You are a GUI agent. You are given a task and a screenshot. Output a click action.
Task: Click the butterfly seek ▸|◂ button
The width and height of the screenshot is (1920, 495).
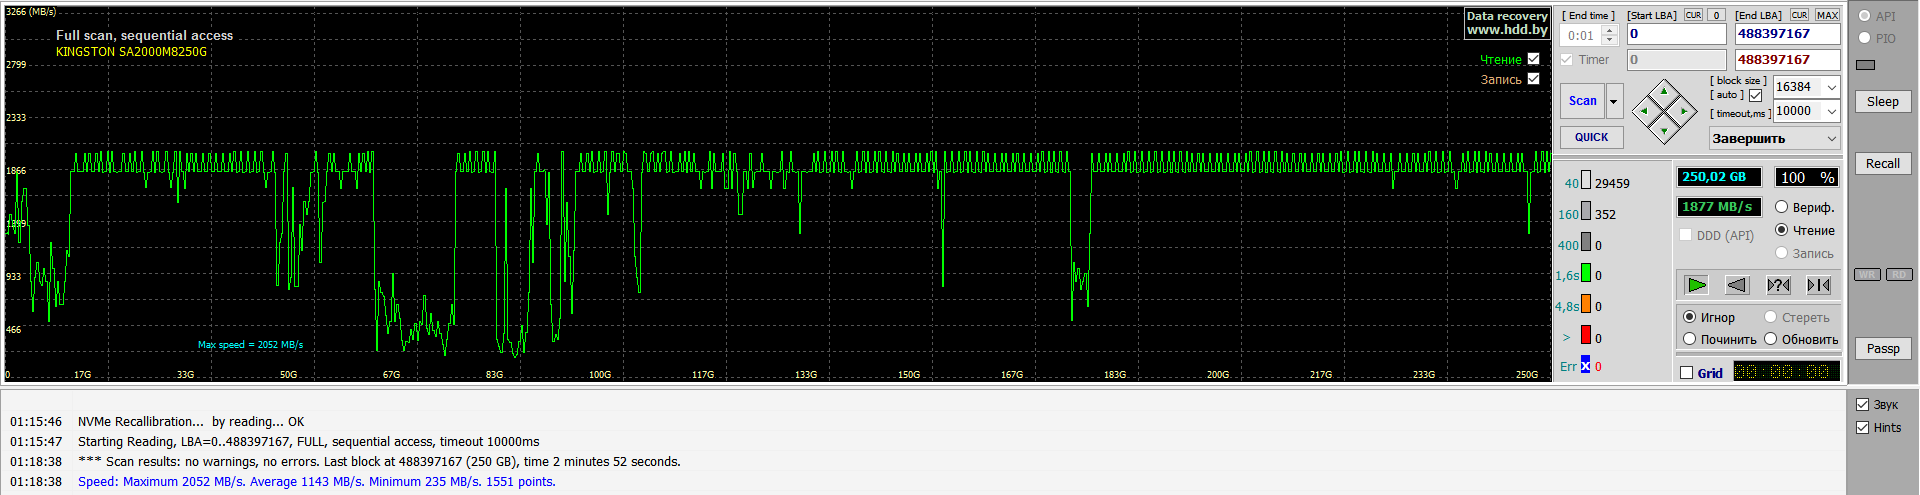coord(1819,285)
